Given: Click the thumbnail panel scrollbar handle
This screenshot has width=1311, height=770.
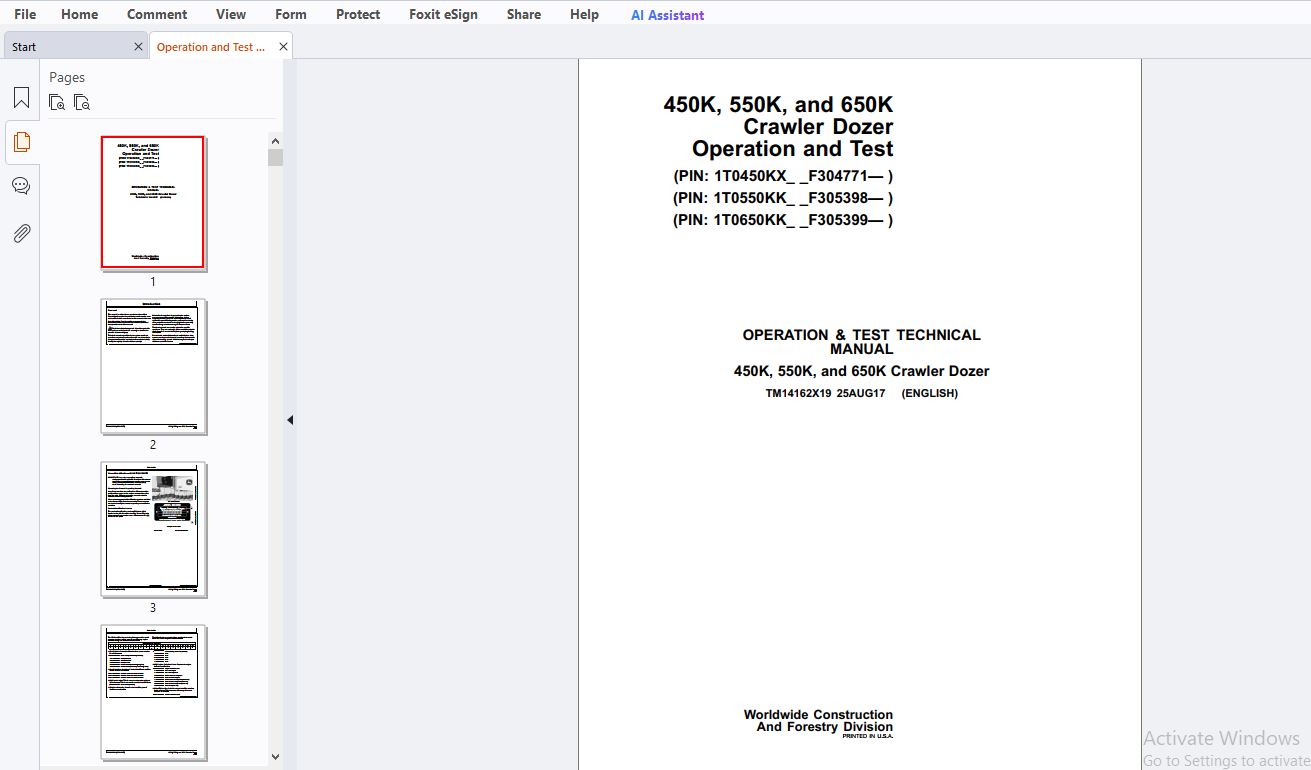Looking at the screenshot, I should (275, 157).
